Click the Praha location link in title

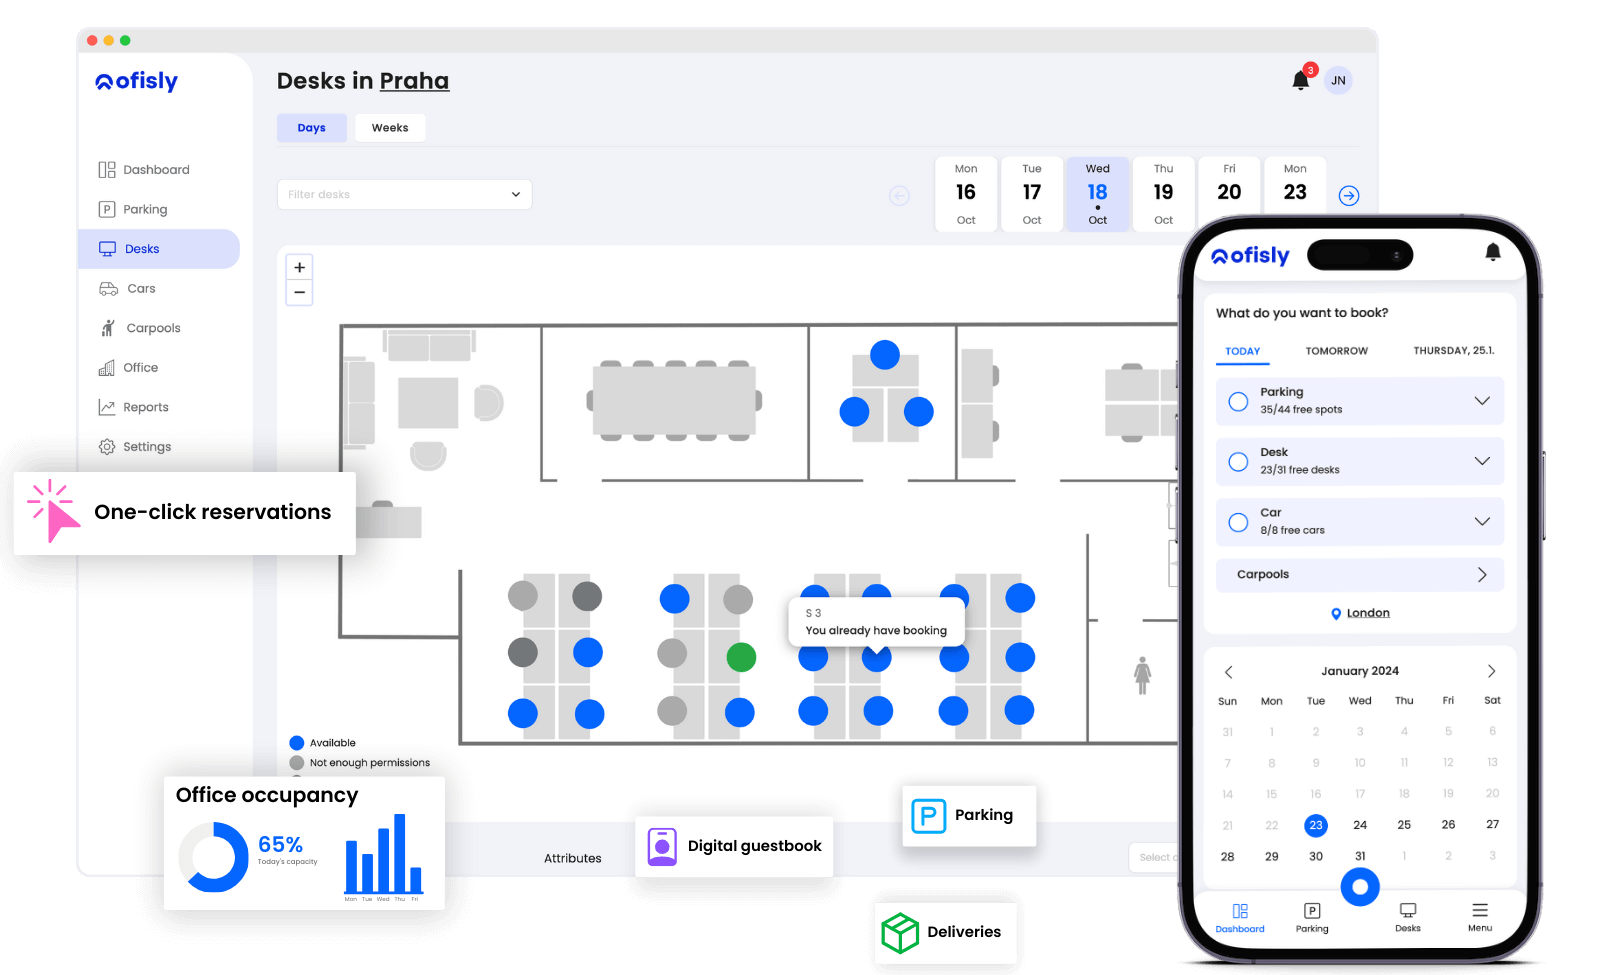point(414,81)
